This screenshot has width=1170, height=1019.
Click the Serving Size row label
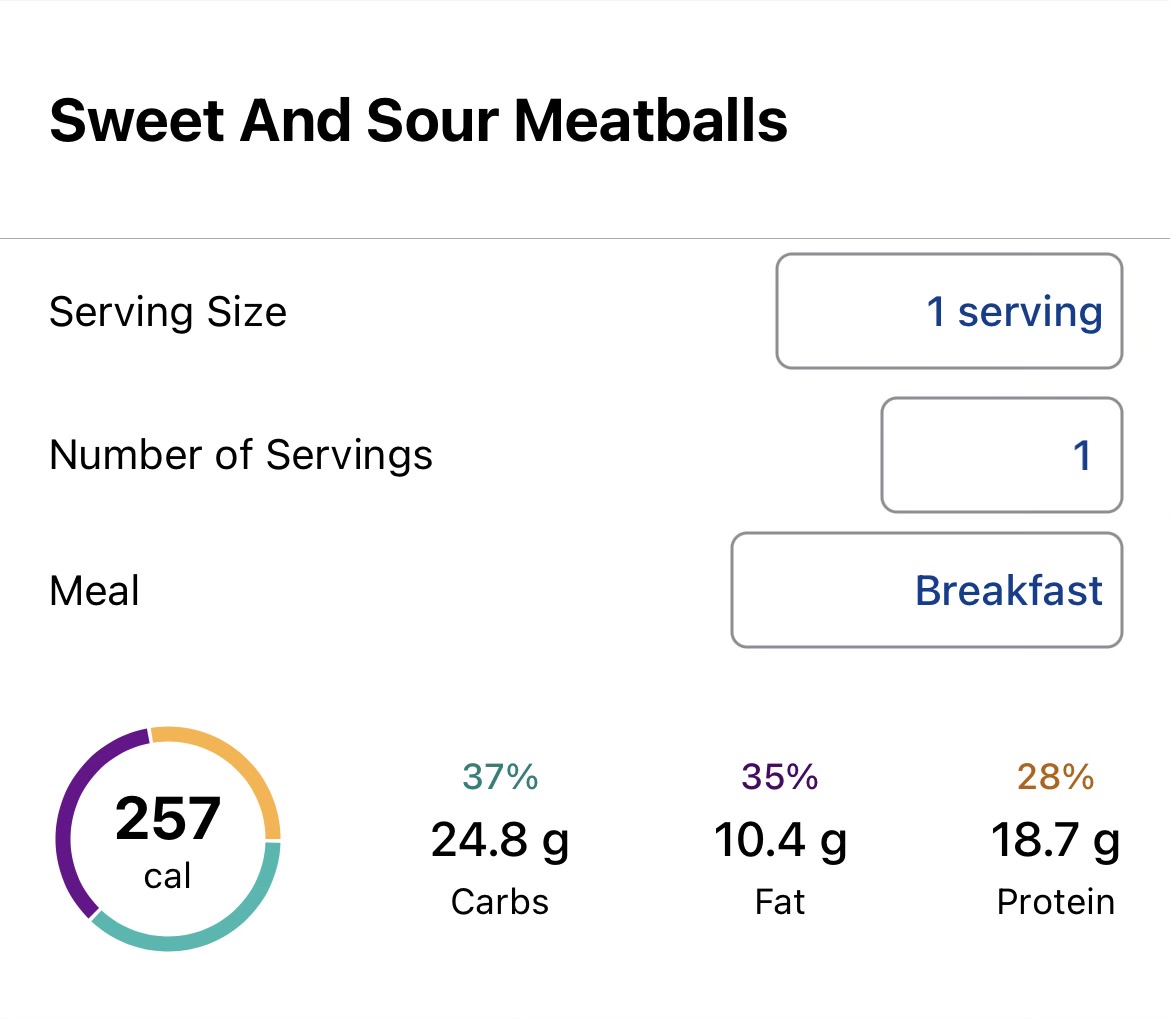click(168, 312)
